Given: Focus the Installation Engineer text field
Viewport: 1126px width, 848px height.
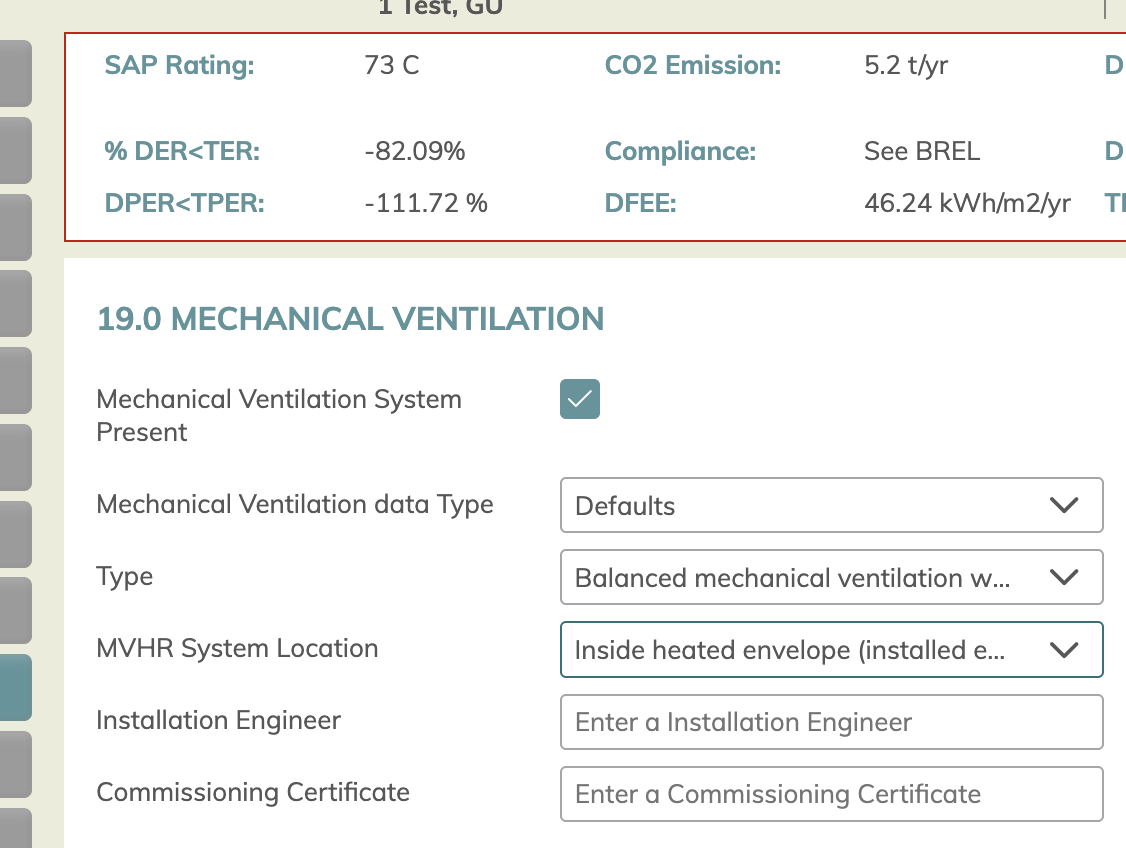Looking at the screenshot, I should coord(832,722).
